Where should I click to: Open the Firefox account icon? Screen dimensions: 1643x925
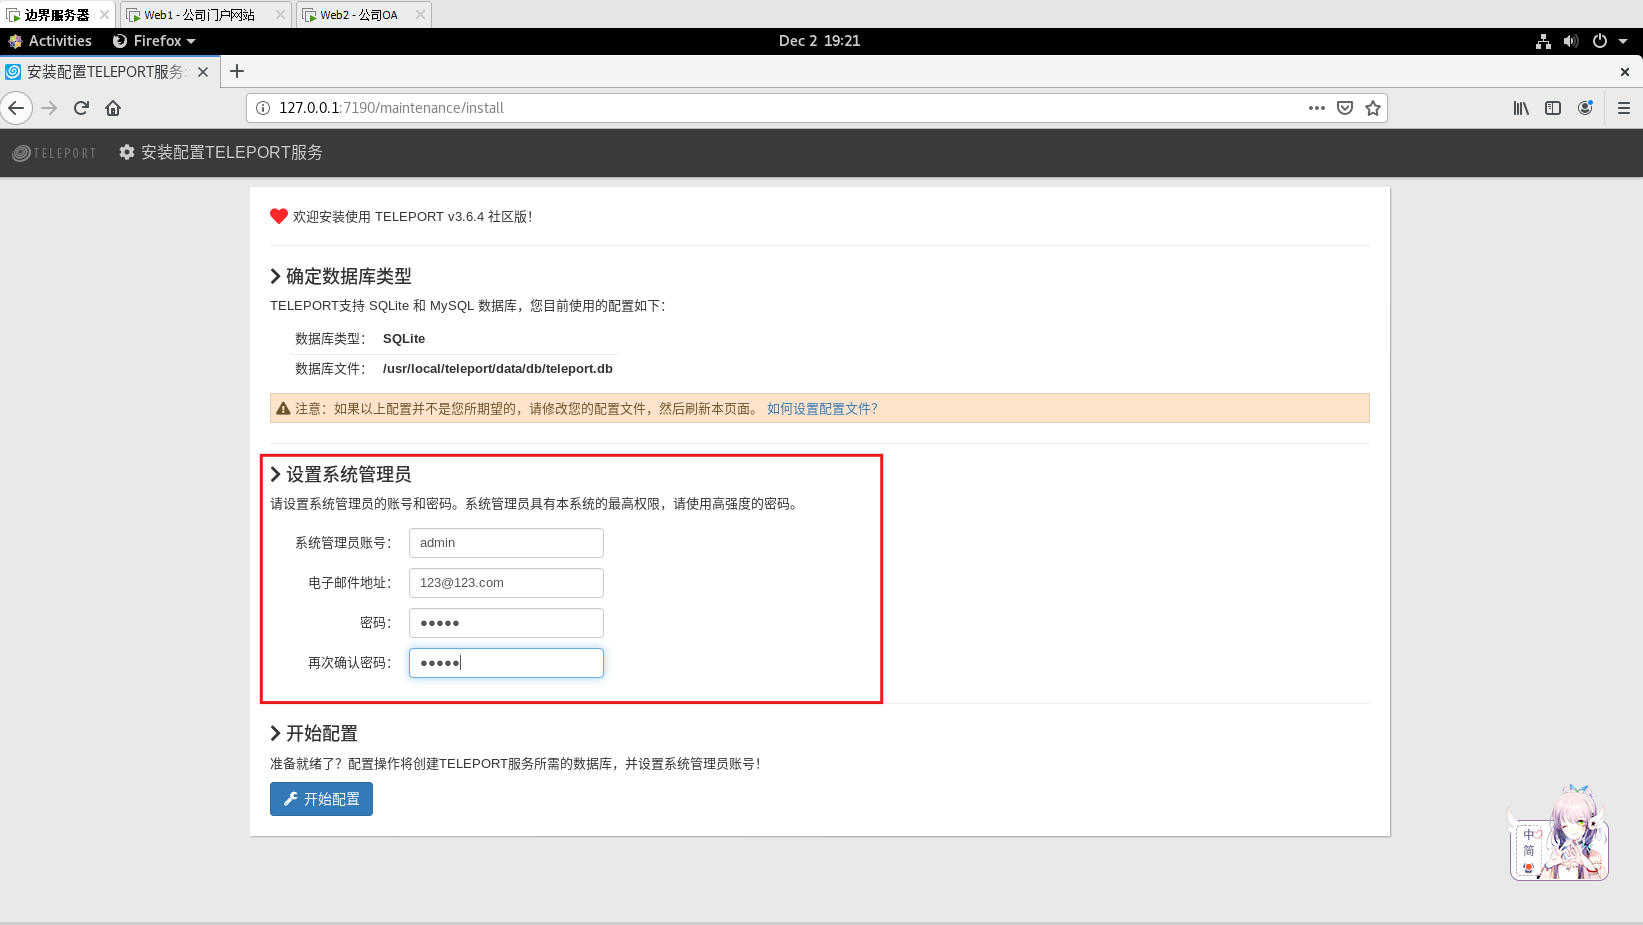tap(1585, 108)
